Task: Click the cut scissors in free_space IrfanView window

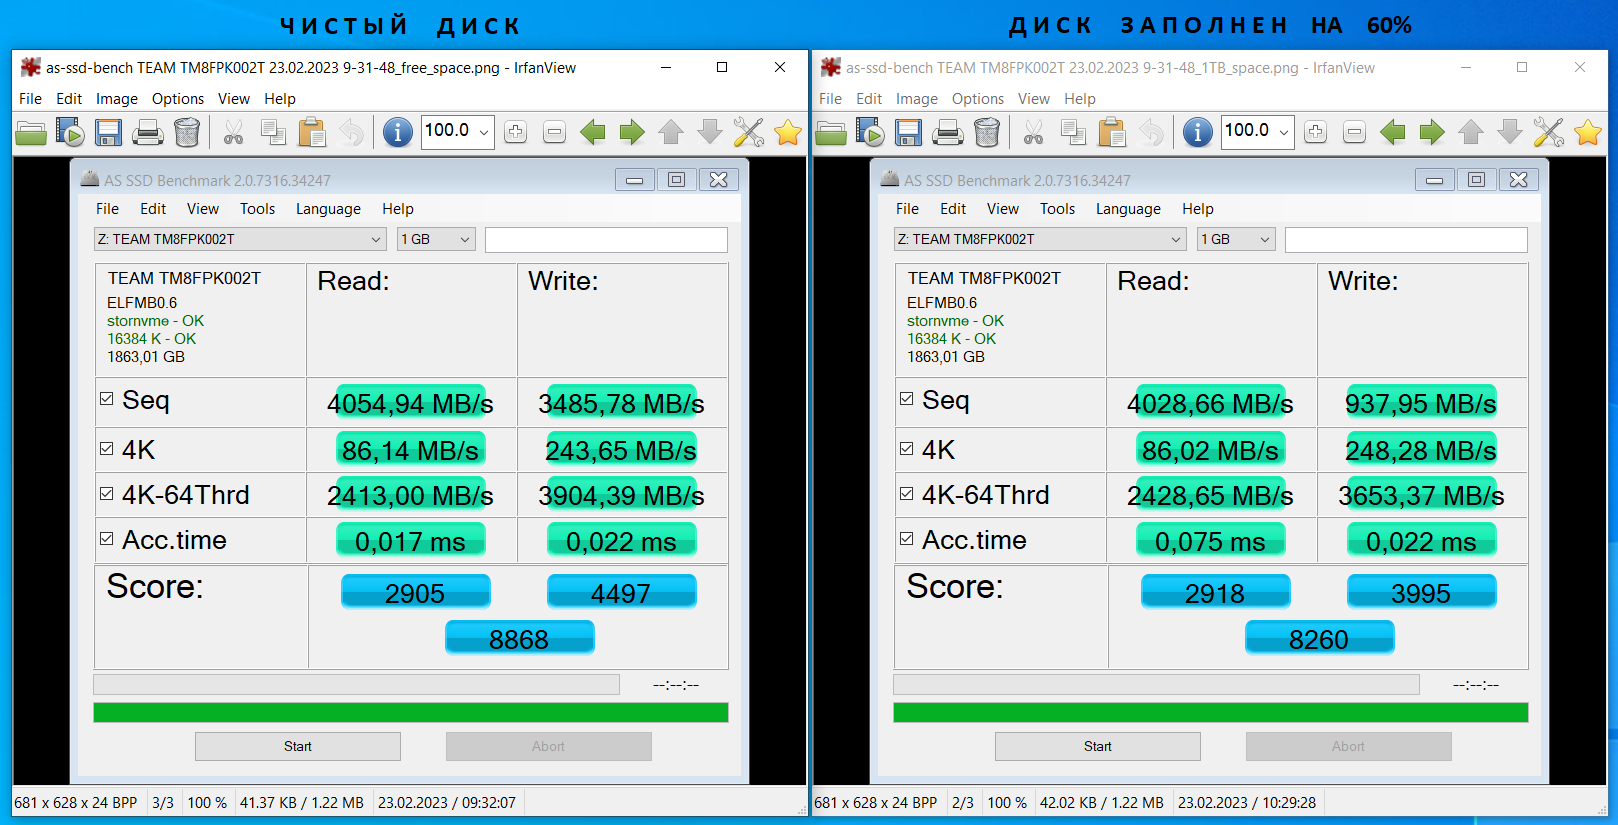Action: click(233, 132)
